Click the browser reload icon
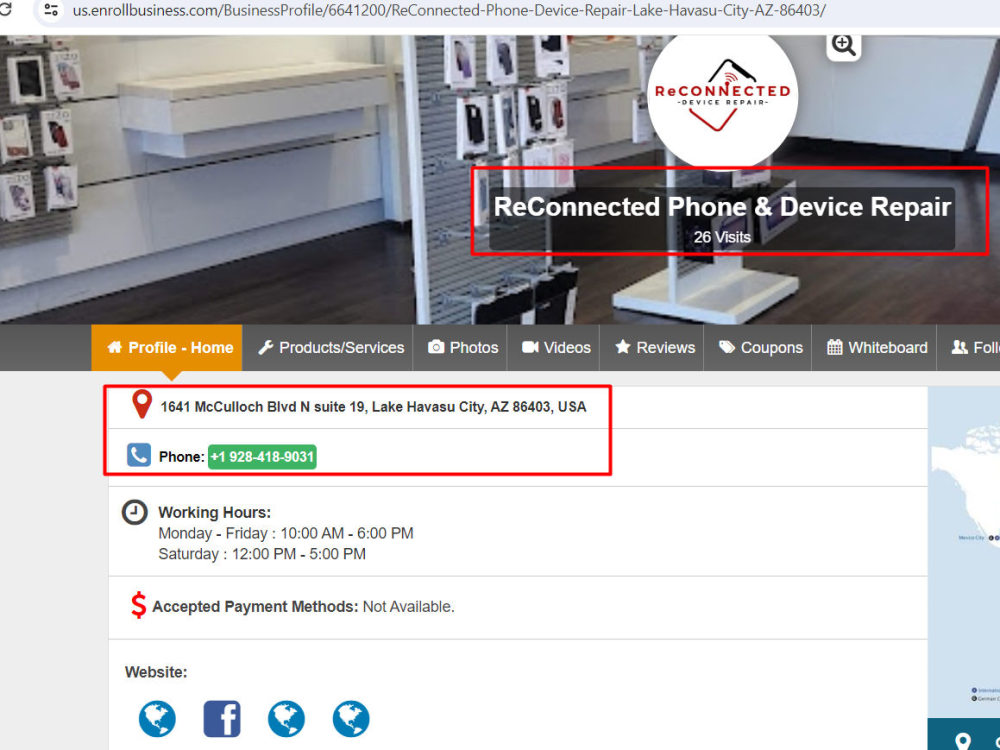 (5, 10)
